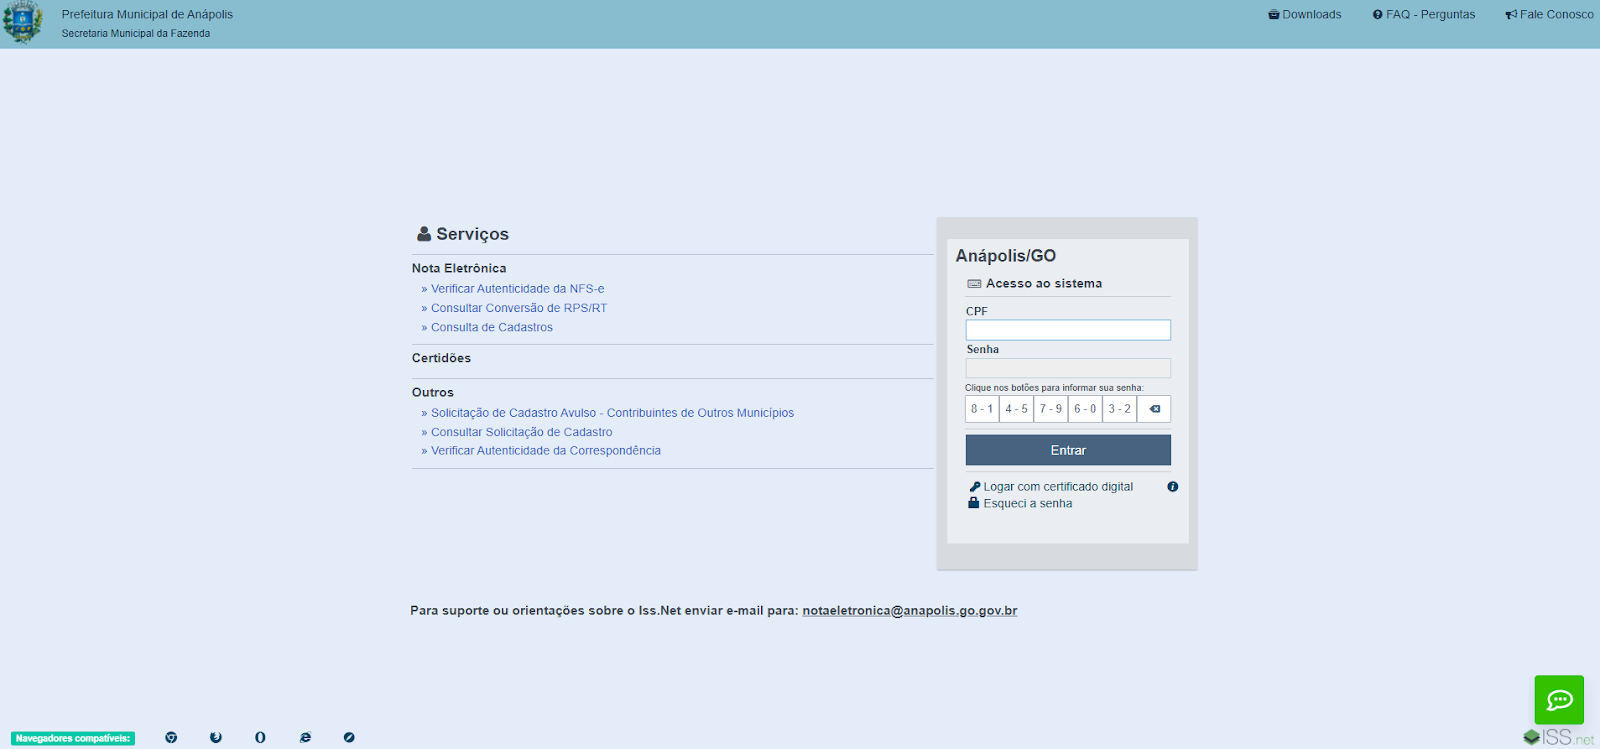Submit login with Entrar button
1600x749 pixels.
click(1068, 450)
